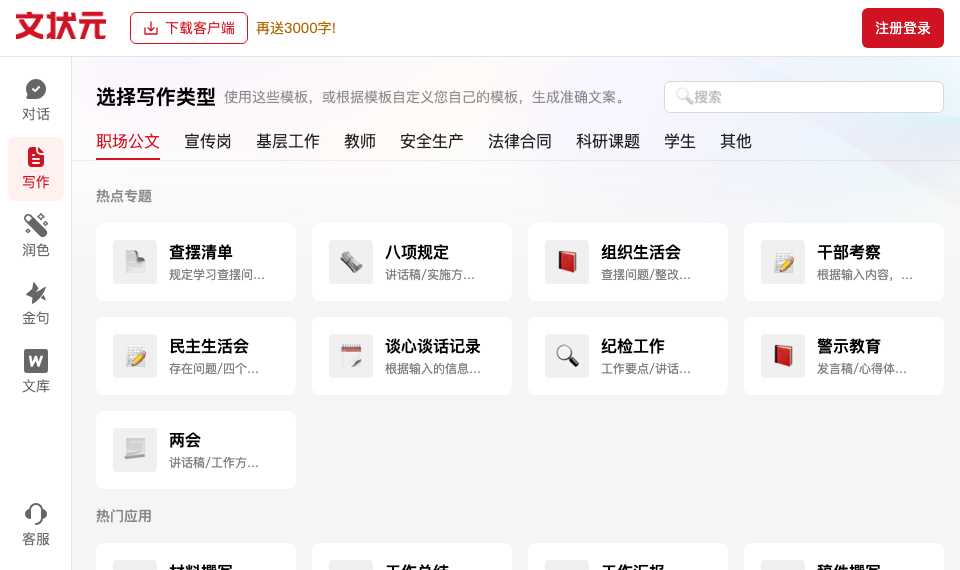Screen dimensions: 960x570
Task: Click the 两会 card document icon
Action: [135, 450]
